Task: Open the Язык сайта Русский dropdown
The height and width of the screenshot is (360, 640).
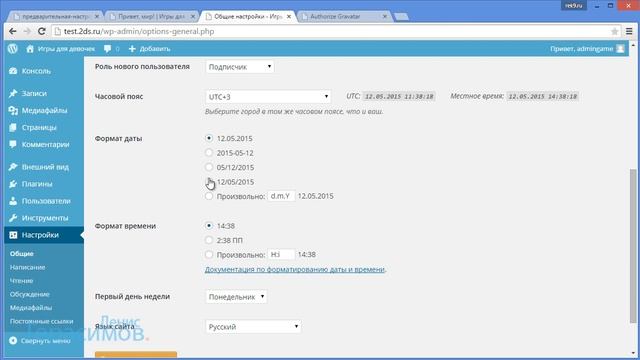Action: coord(253,327)
